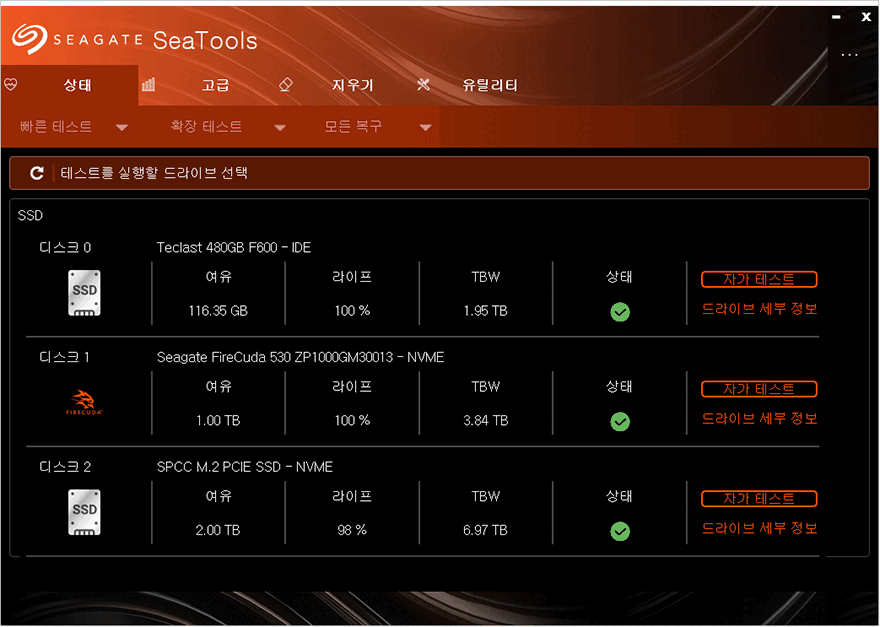Click the SSD icon for 디스크 2
The image size is (880, 627).
[84, 512]
